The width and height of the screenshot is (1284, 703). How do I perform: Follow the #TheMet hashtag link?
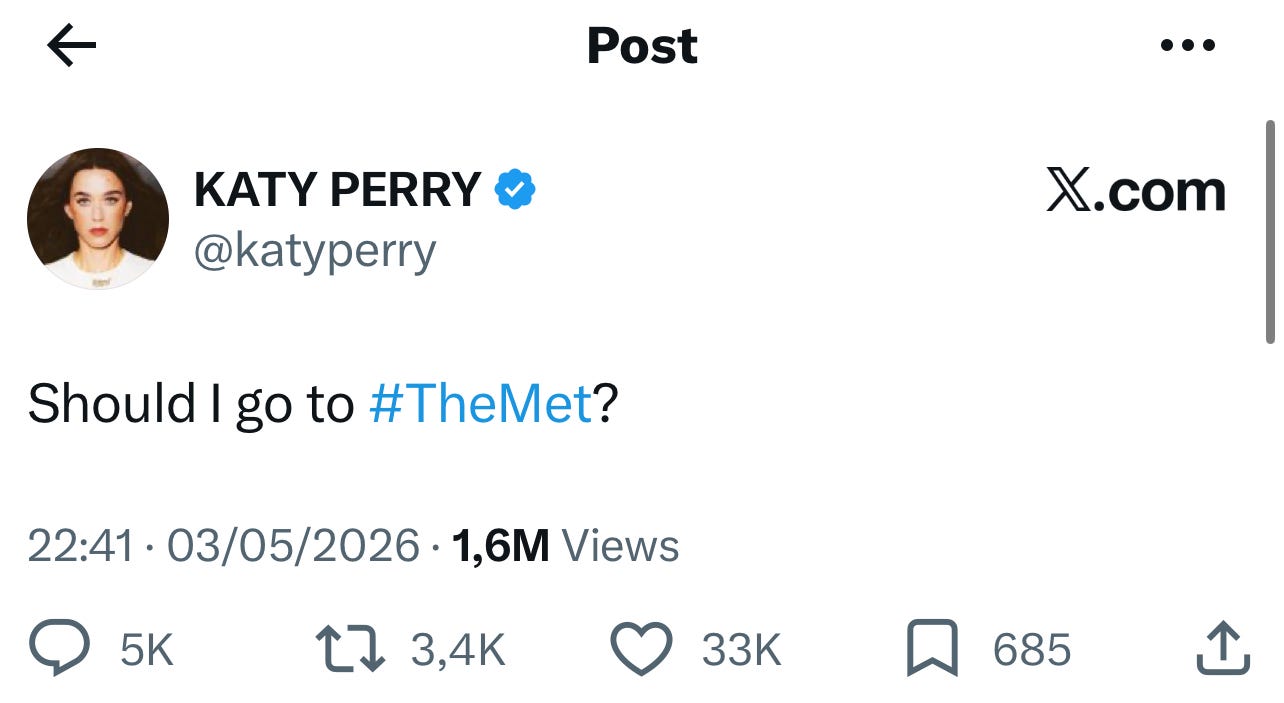pyautogui.click(x=482, y=404)
